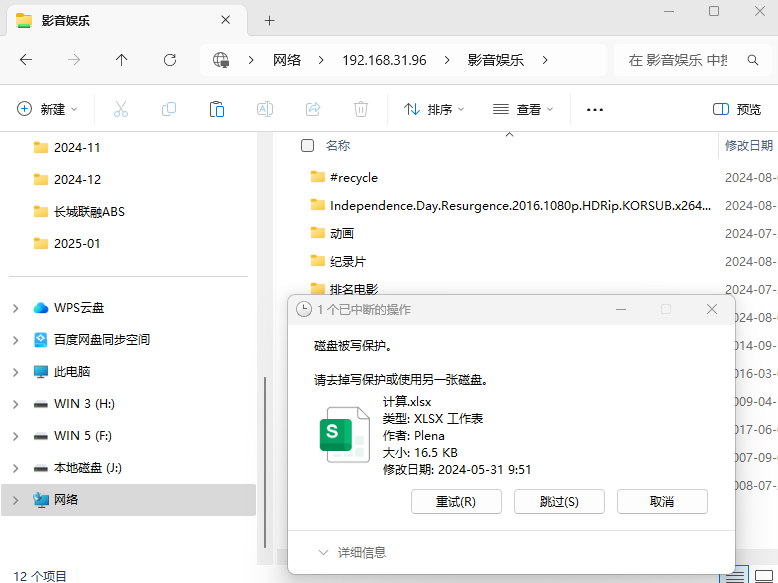Go back with the left arrow
Viewport: 778px width, 583px height.
point(26,60)
